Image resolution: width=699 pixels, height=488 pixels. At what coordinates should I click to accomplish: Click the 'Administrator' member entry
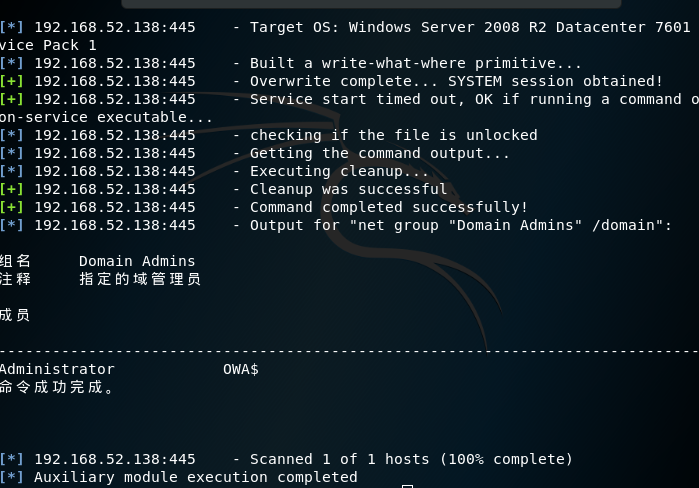(57, 369)
